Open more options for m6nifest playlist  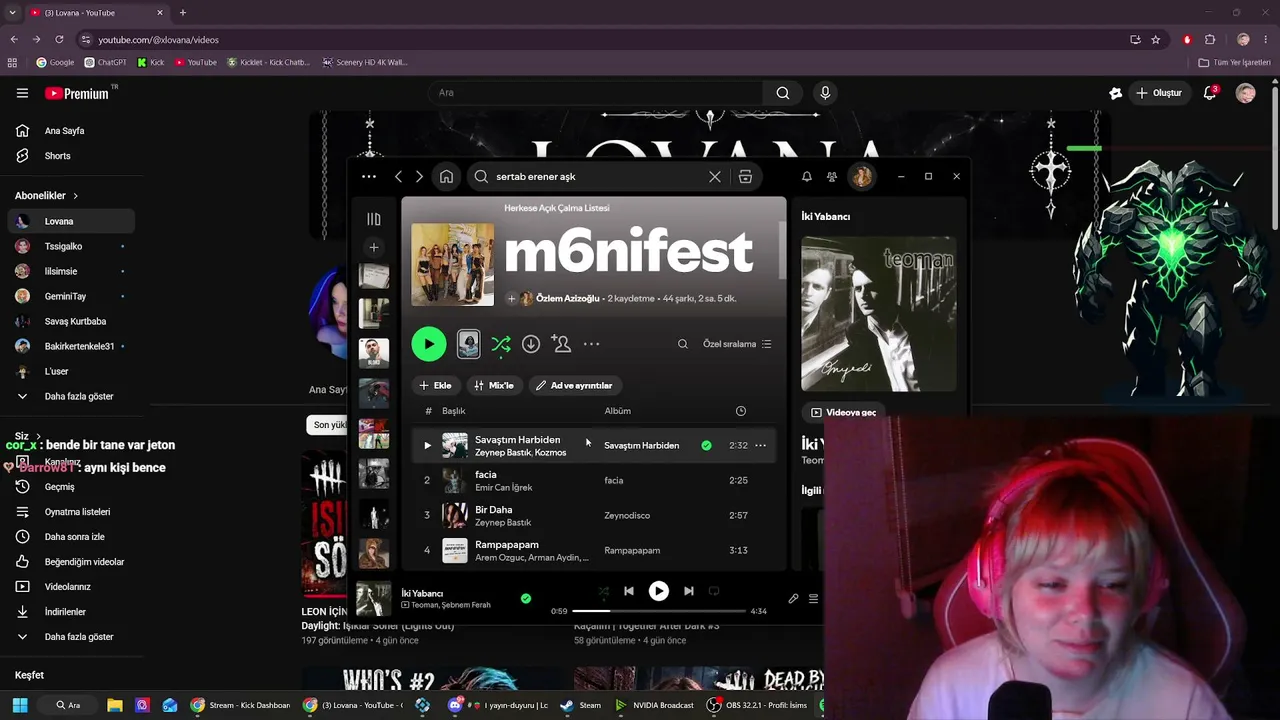tap(592, 344)
